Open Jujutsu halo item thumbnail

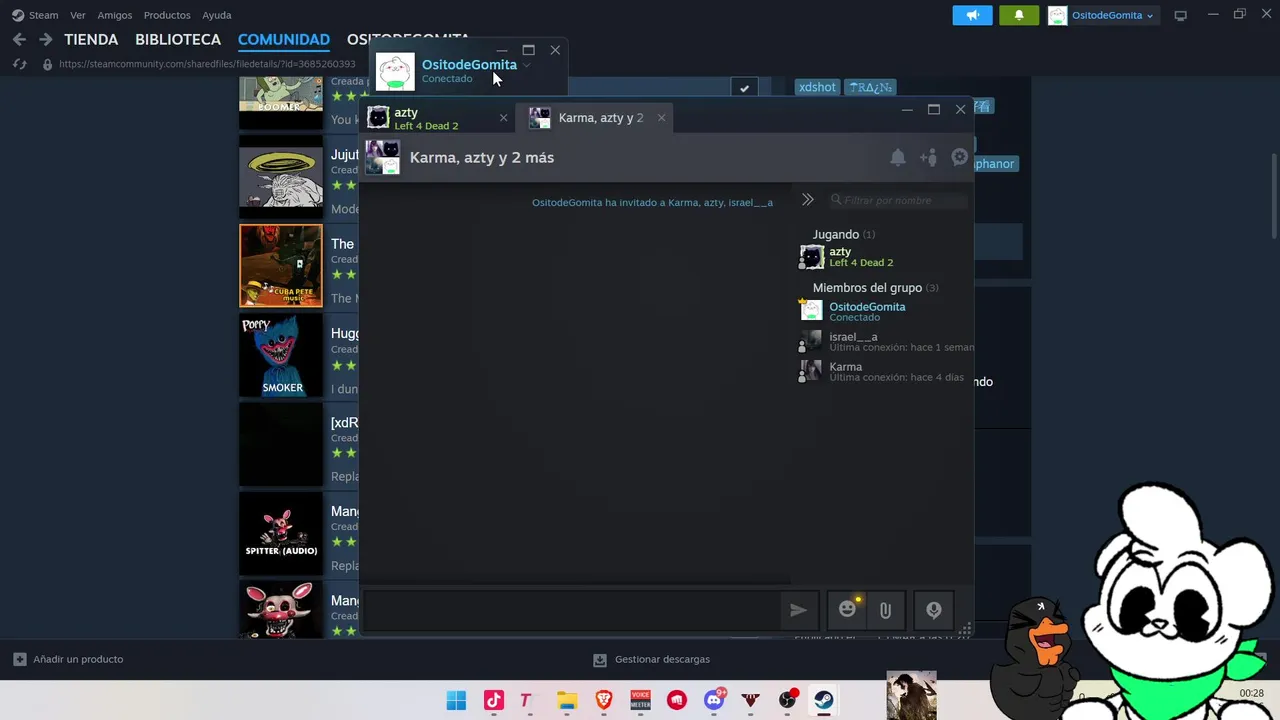[281, 177]
